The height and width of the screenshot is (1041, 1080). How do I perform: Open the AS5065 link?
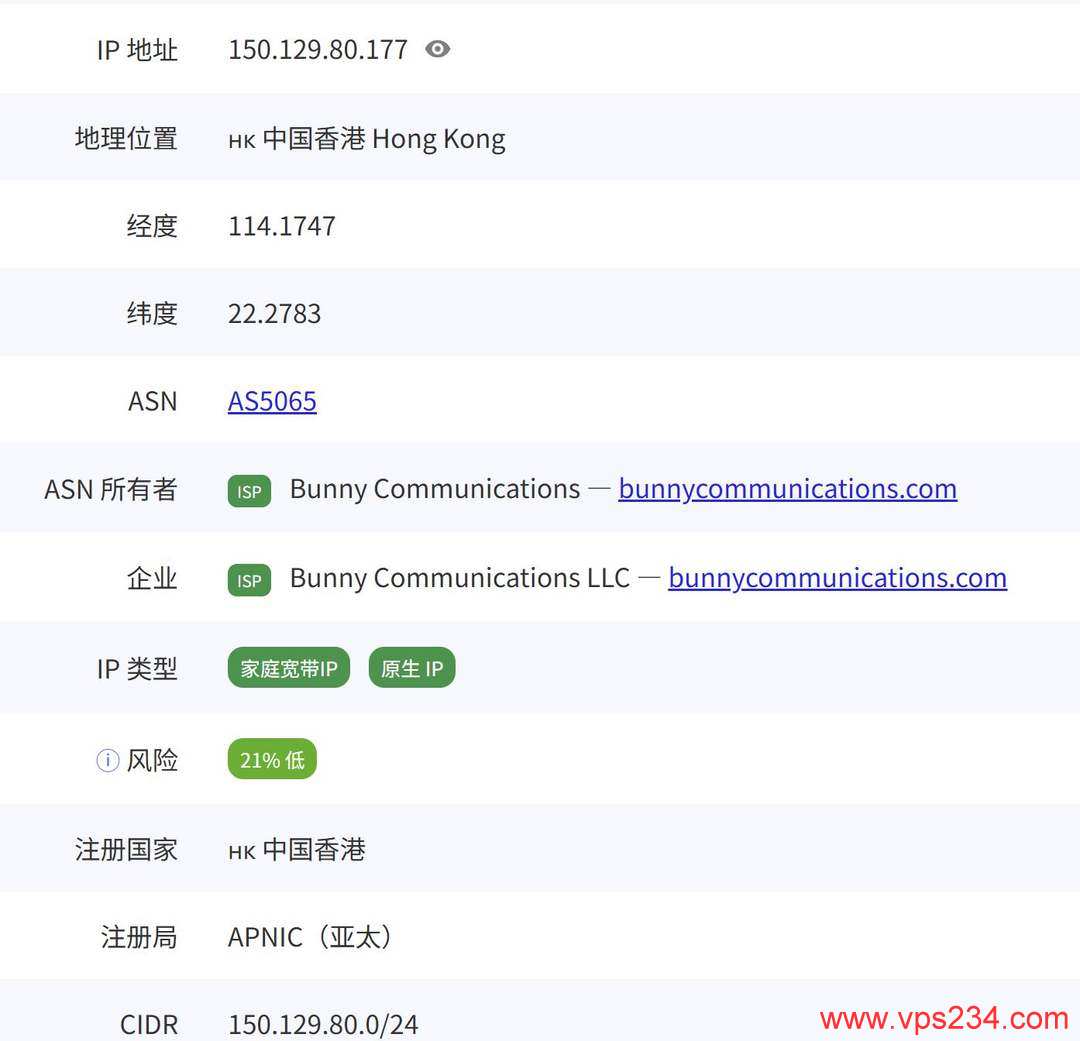272,401
